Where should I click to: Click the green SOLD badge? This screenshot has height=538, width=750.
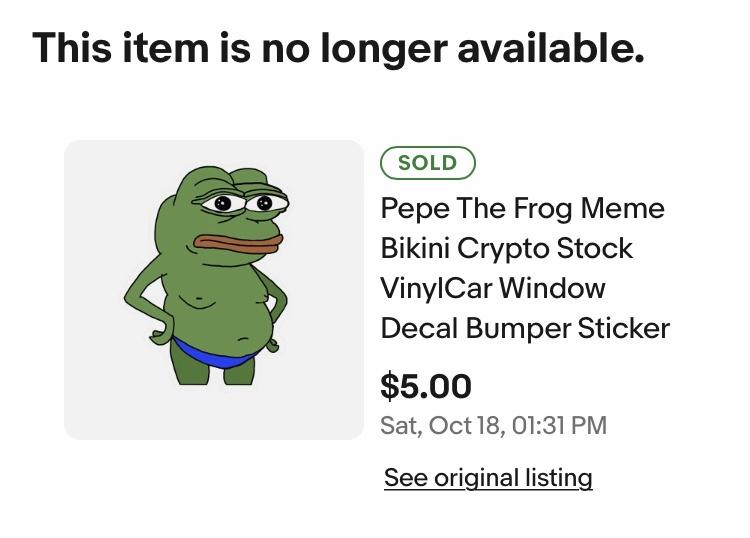point(427,163)
